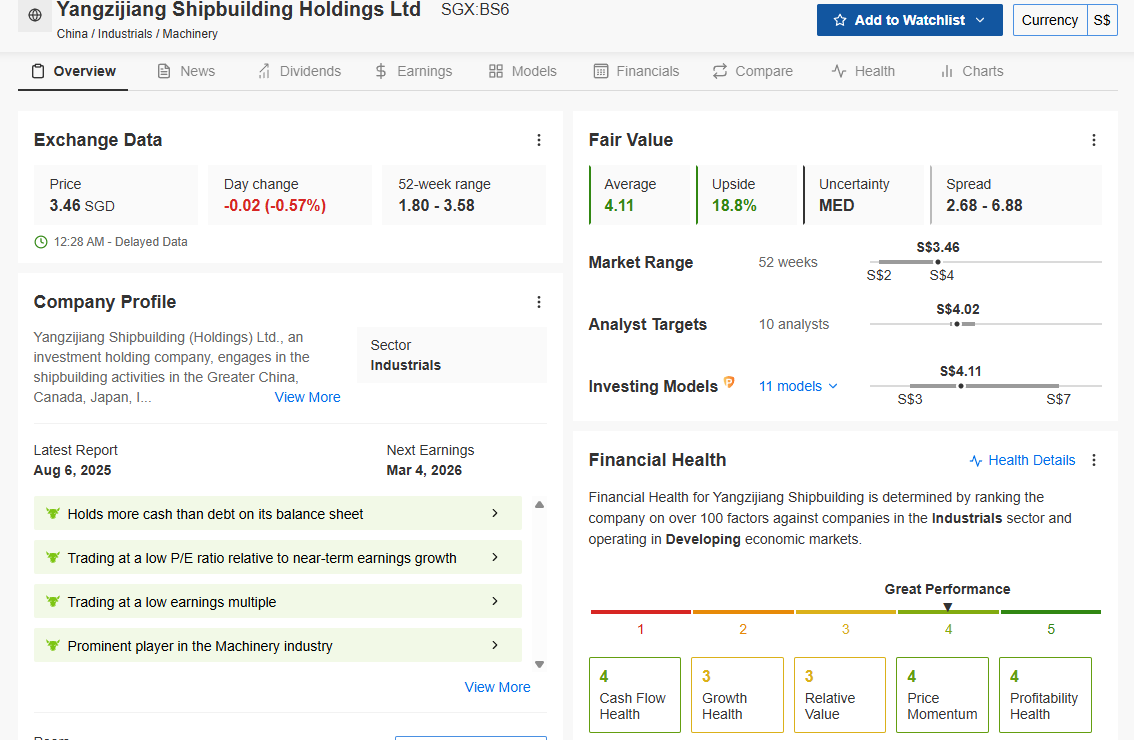Click the Earnings dollar sign icon
Screen dimensions: 1134x740
click(x=381, y=71)
